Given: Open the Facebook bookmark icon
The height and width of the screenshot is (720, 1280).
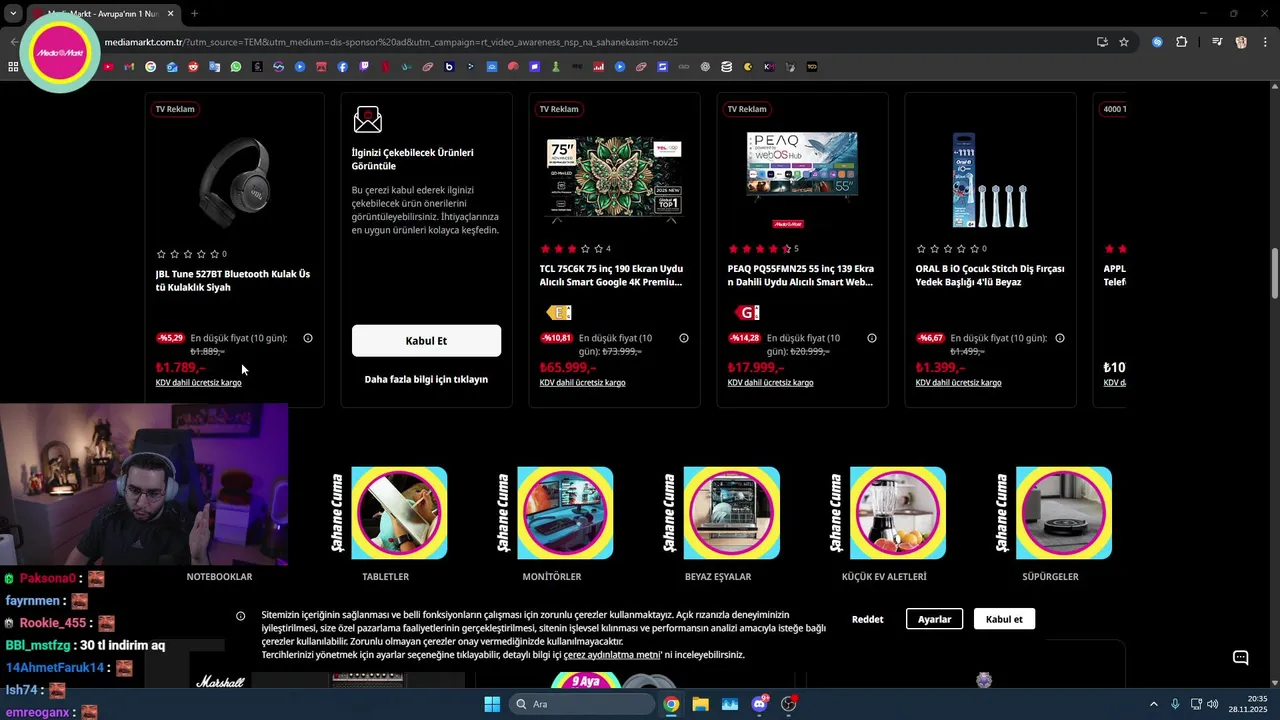Looking at the screenshot, I should [x=343, y=67].
